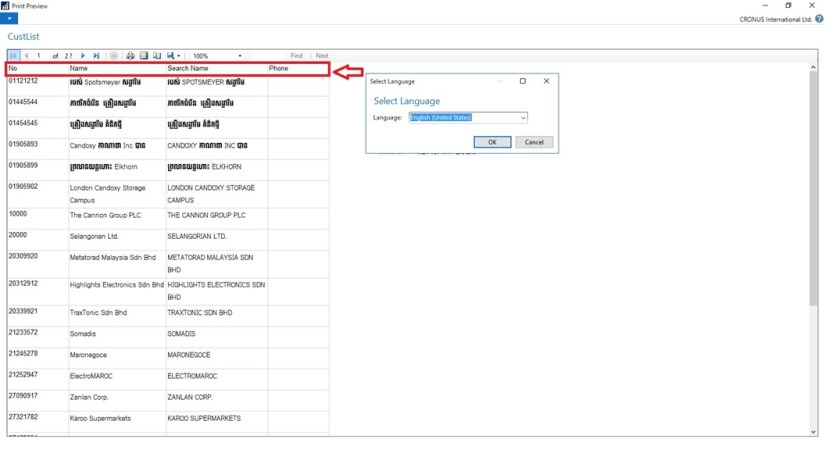Click the Find link in toolbar

click(296, 56)
